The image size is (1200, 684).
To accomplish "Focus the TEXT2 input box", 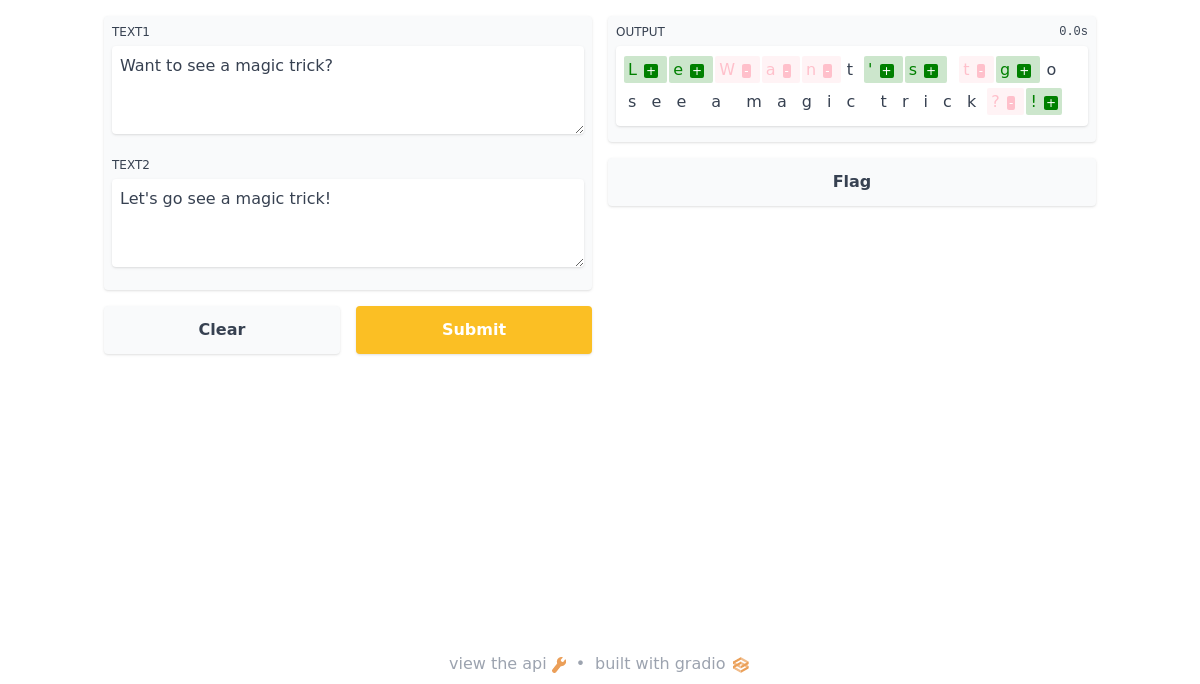I will pyautogui.click(x=348, y=223).
